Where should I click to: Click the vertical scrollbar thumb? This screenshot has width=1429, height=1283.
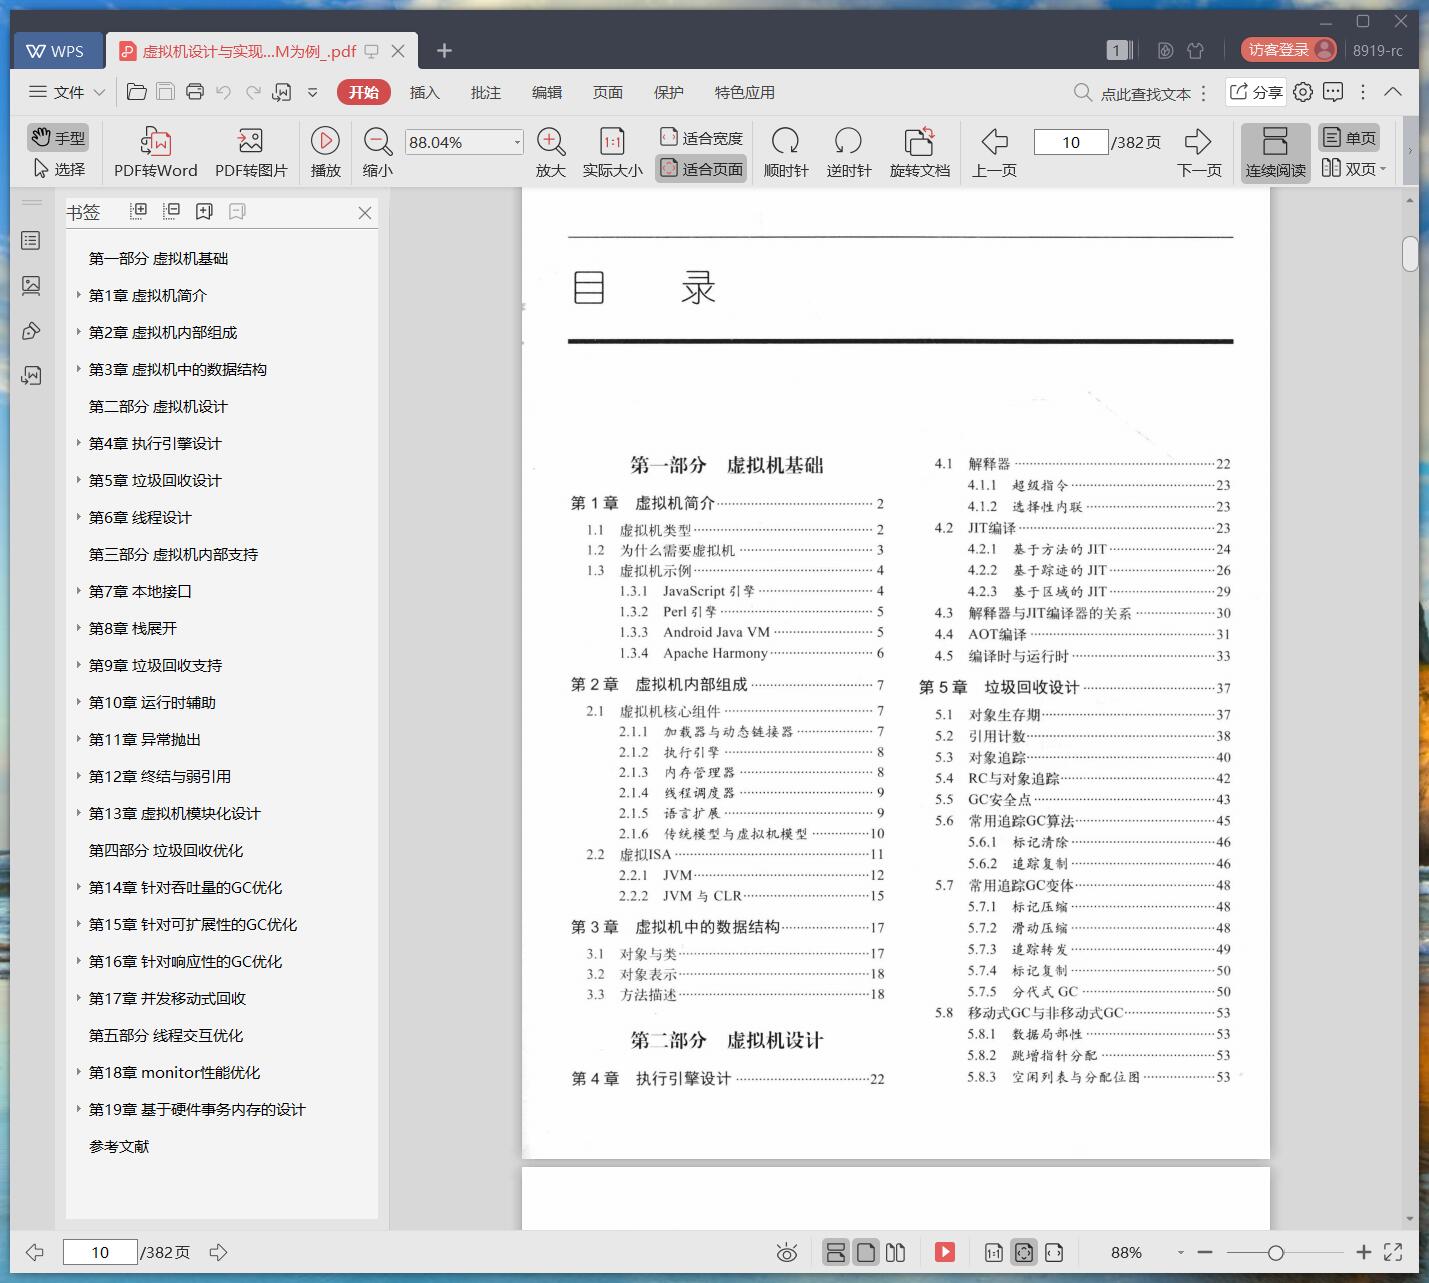coord(1410,254)
